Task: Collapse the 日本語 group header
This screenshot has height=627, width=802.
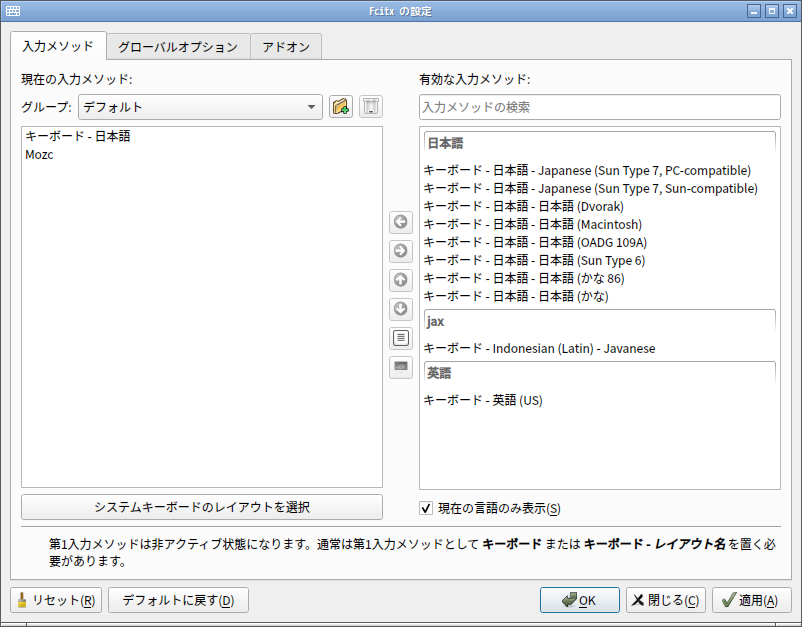Action: (x=599, y=143)
